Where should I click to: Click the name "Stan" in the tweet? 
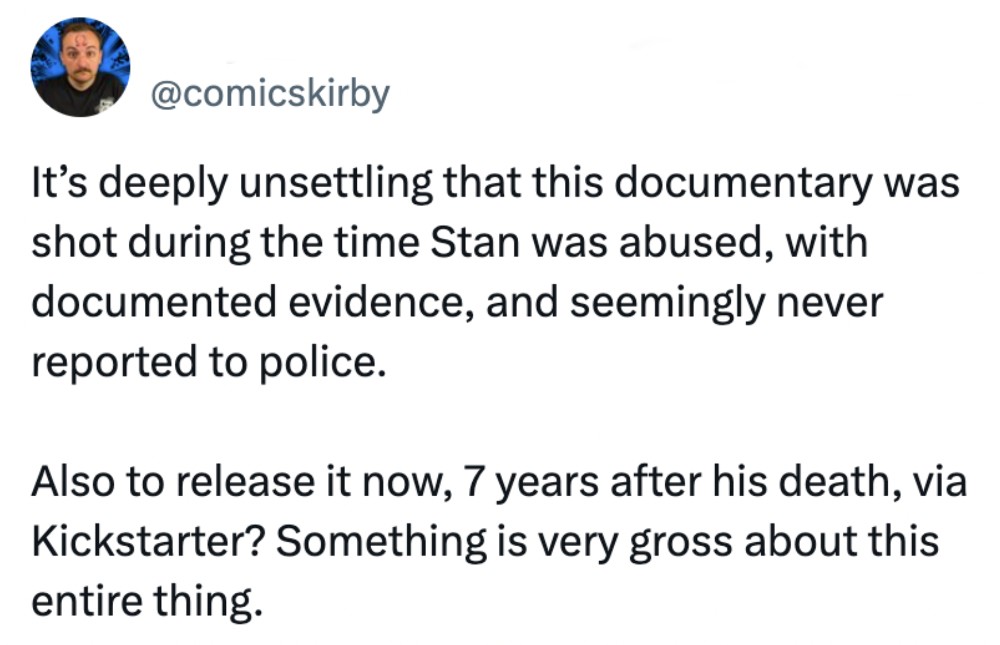tap(474, 243)
